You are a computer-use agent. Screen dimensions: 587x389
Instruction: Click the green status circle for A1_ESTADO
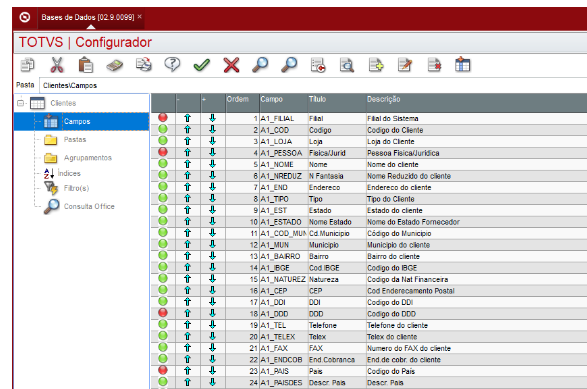[x=163, y=221]
